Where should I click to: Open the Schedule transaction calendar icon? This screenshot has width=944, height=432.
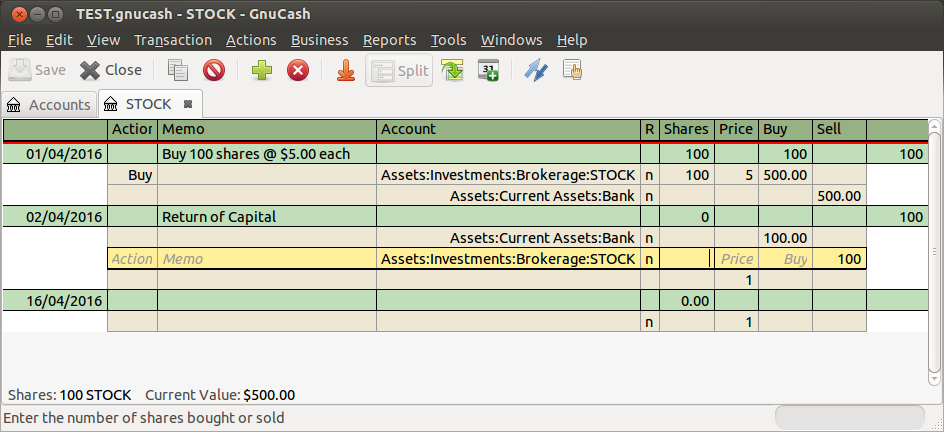point(488,70)
